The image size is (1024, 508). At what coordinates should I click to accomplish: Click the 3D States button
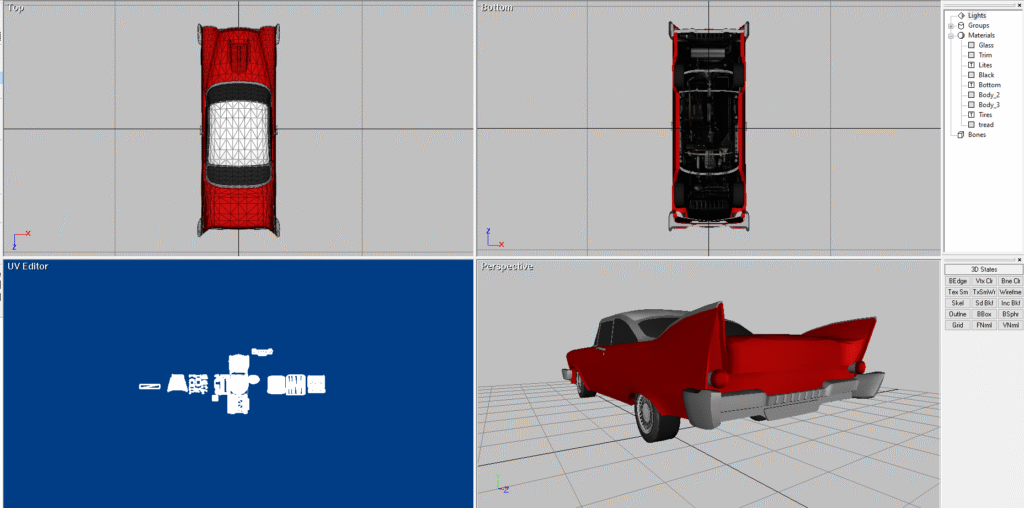pyautogui.click(x=984, y=269)
